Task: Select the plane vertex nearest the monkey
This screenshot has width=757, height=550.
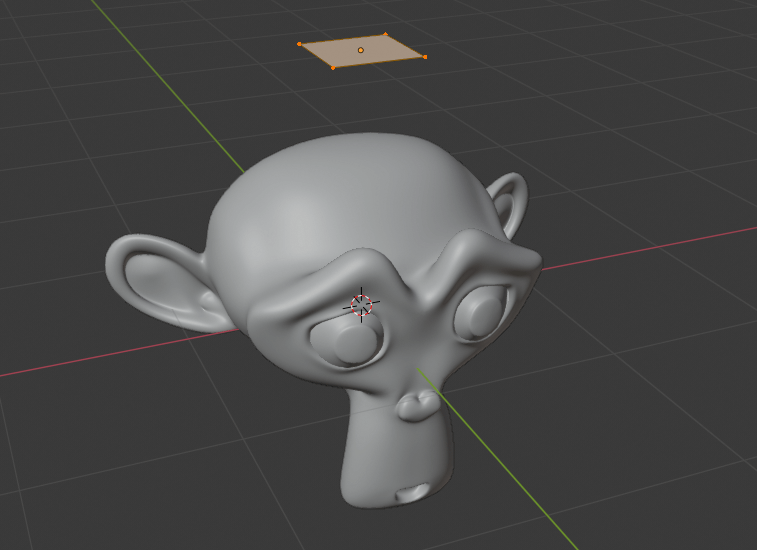Action: pyautogui.click(x=333, y=68)
